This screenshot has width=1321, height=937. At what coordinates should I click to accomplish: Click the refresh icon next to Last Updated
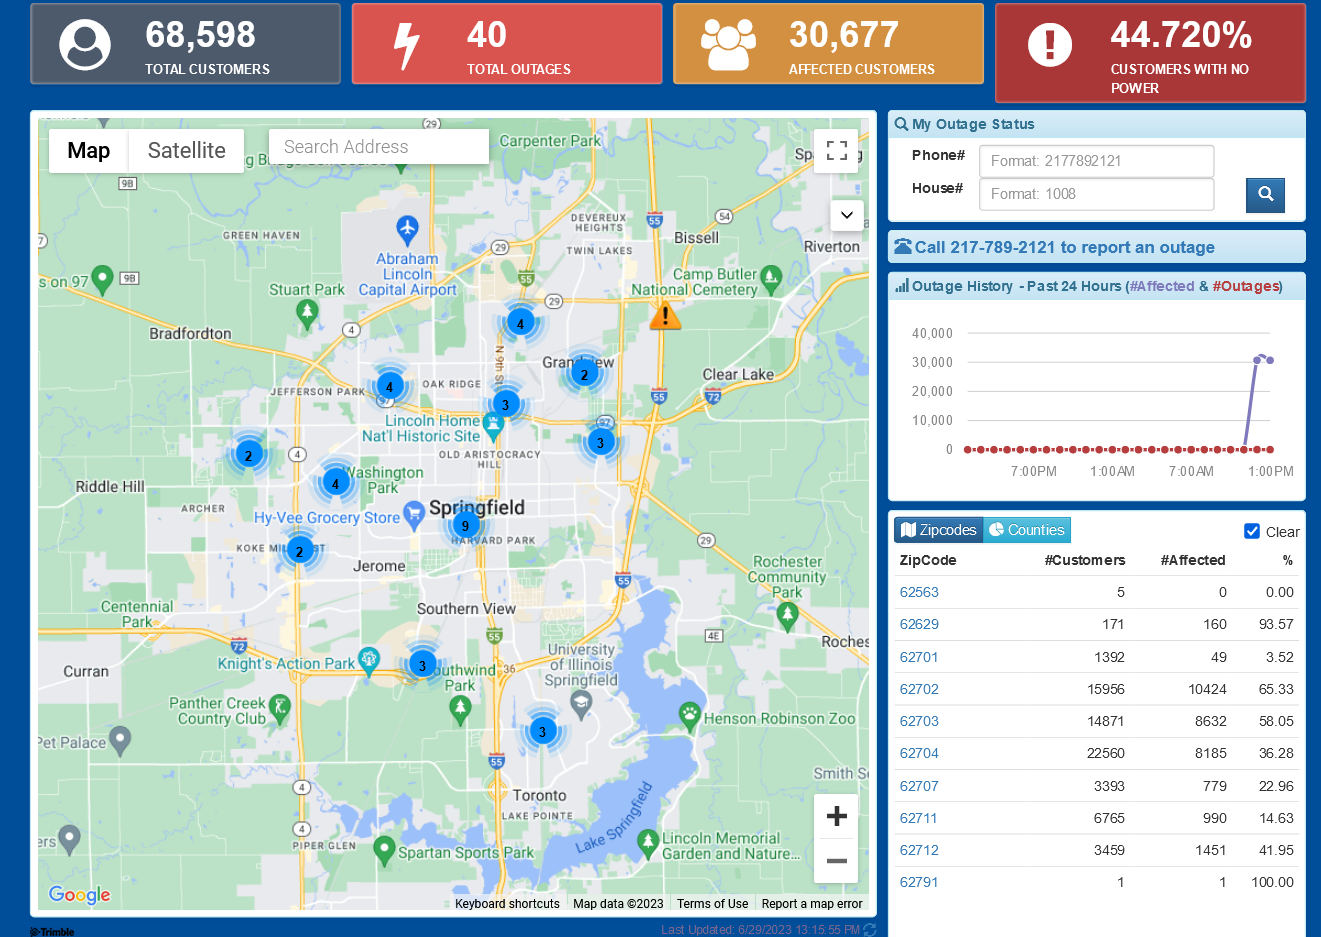tap(870, 930)
